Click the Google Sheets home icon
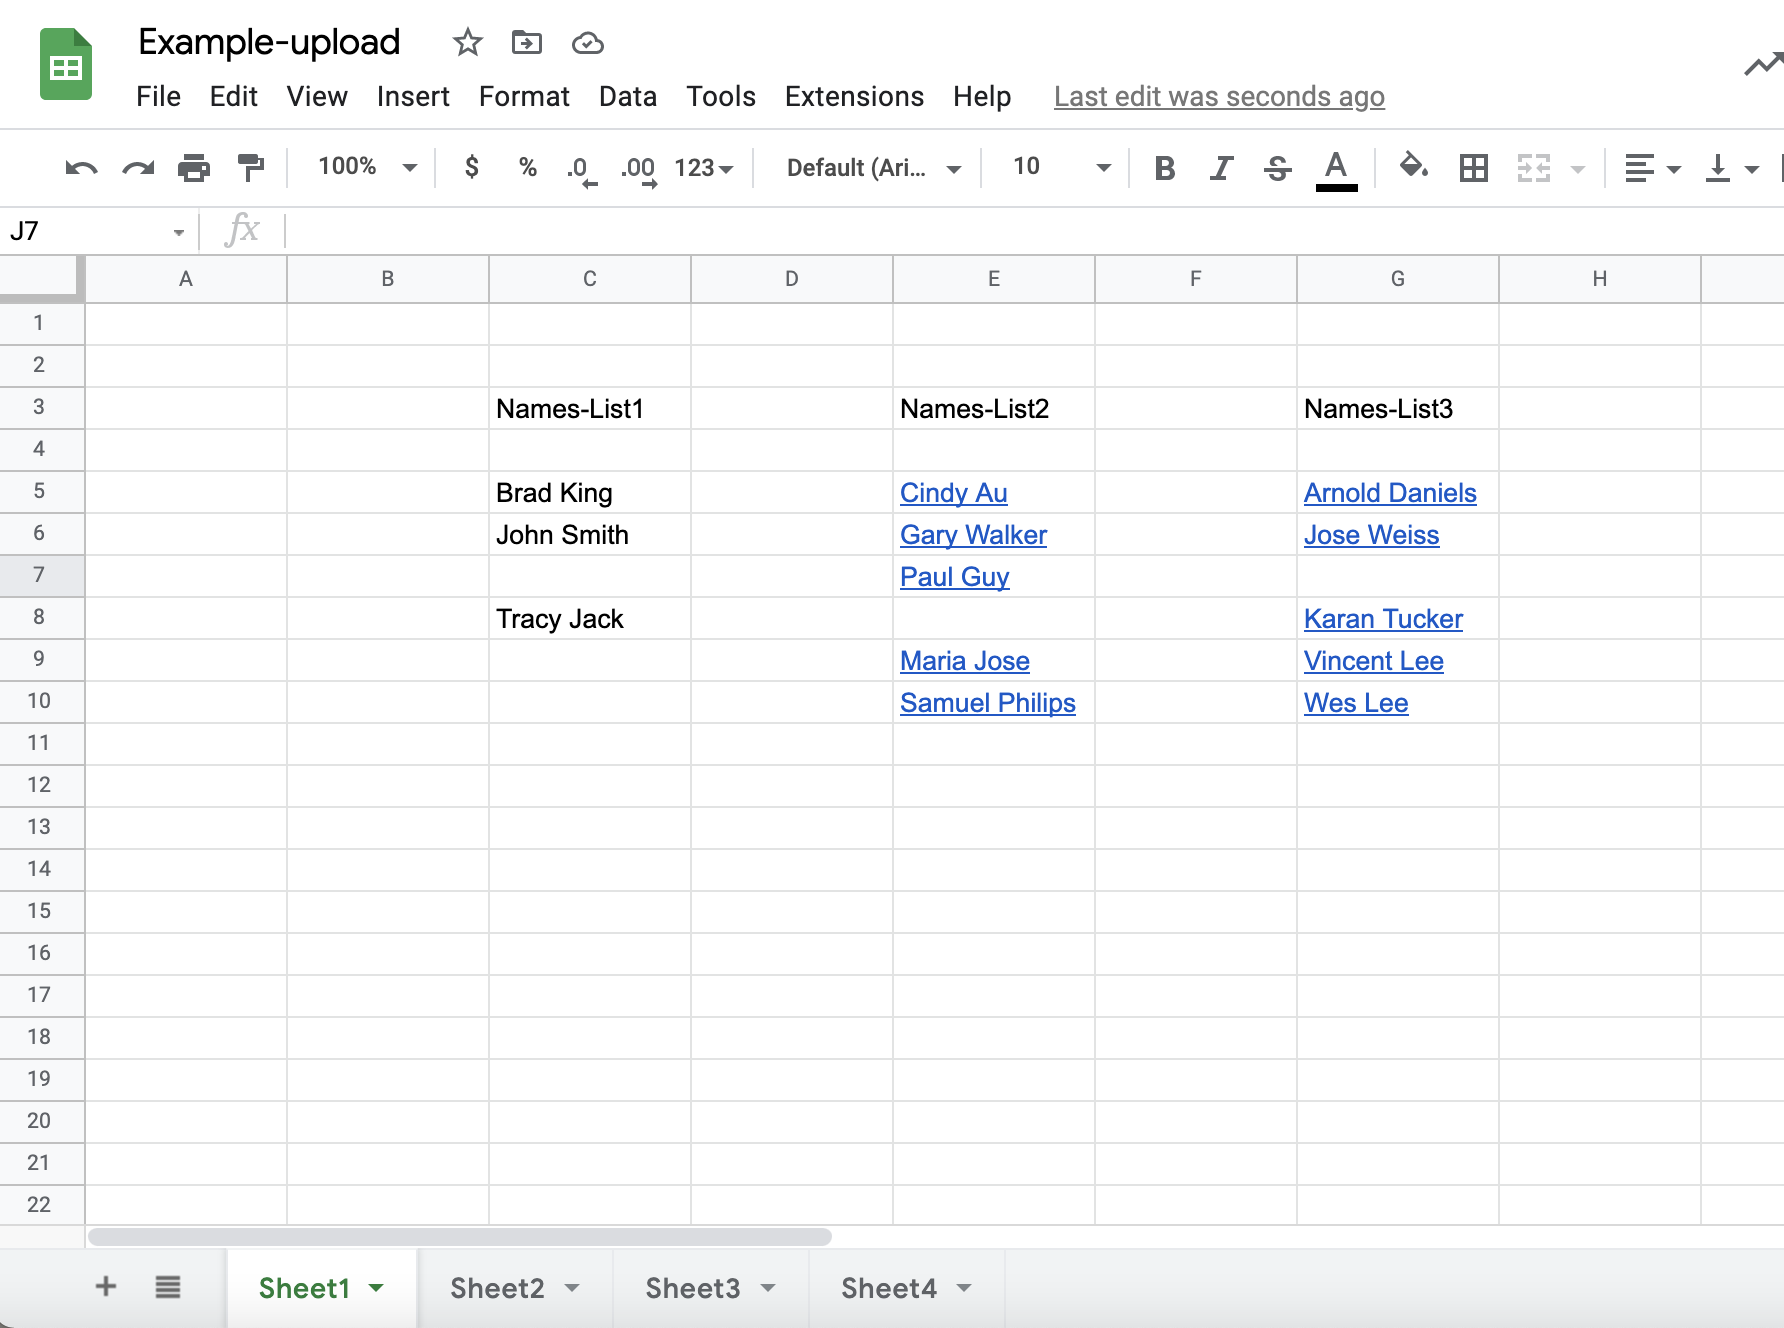This screenshot has width=1784, height=1328. coord(66,65)
